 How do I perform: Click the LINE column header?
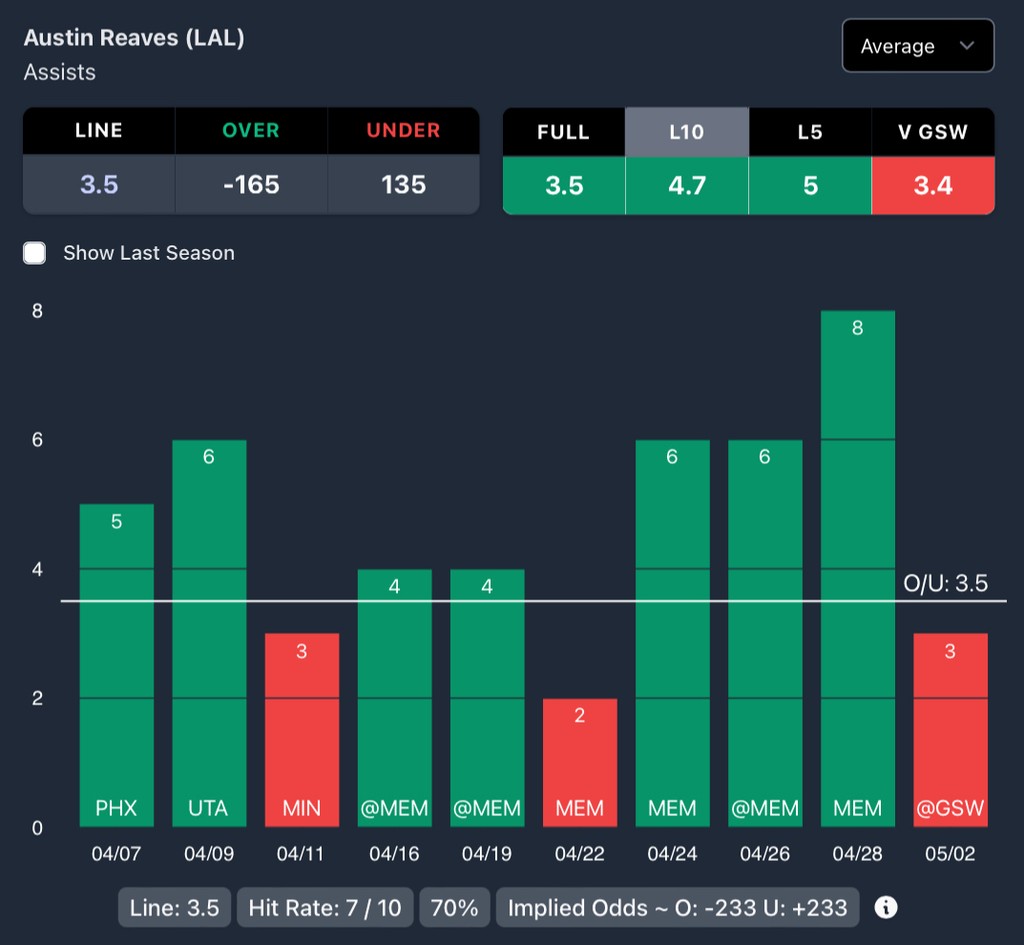click(x=99, y=131)
